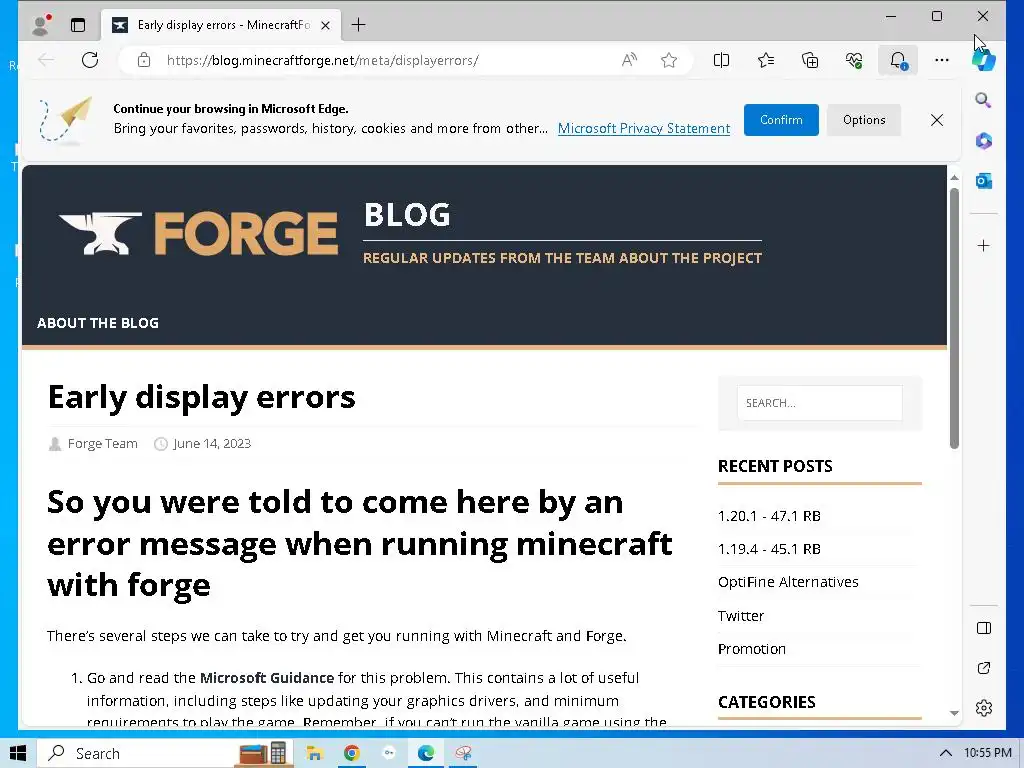Image resolution: width=1024 pixels, height=768 pixels.
Task: Open recent post 1.19.4 - 45.1 RB
Action: pyautogui.click(x=769, y=549)
